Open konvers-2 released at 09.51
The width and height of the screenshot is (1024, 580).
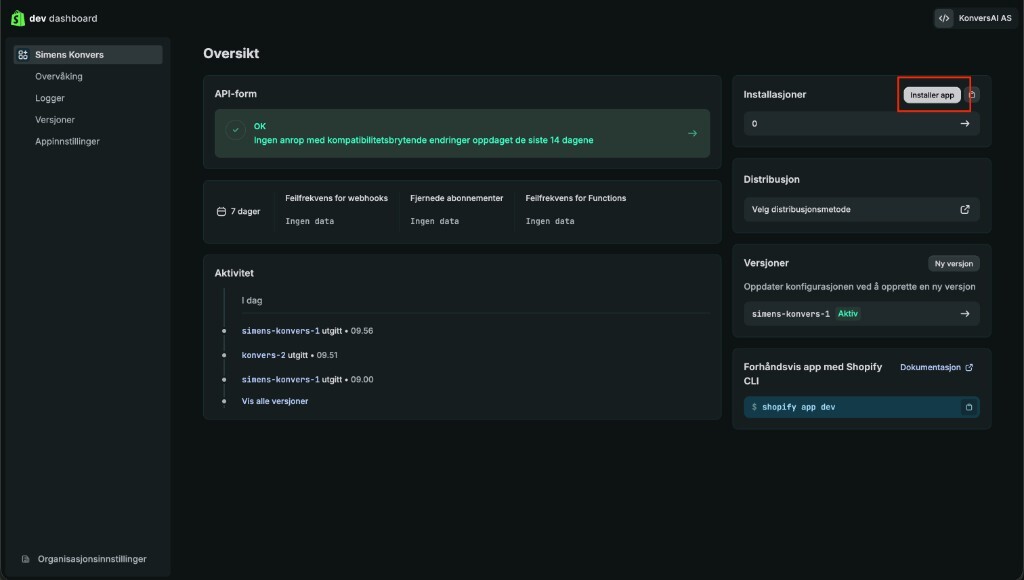[263, 355]
